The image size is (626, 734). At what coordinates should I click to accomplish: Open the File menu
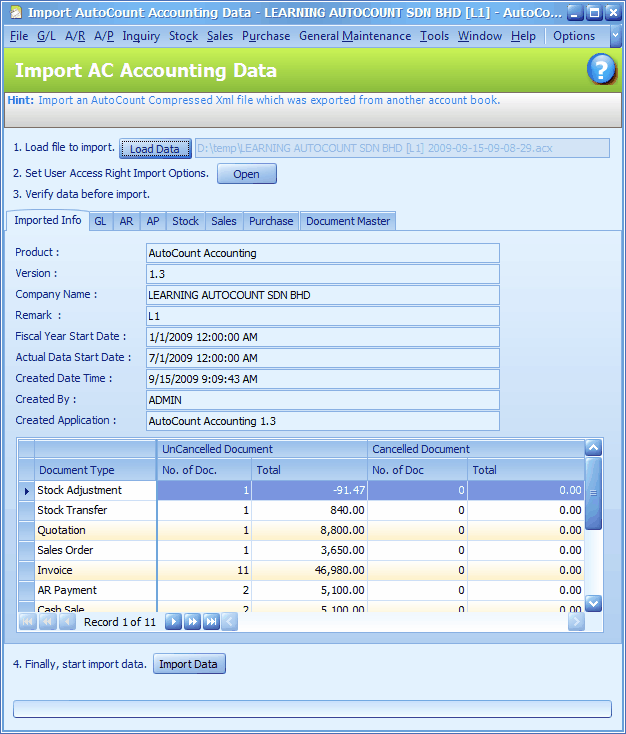pyautogui.click(x=19, y=36)
